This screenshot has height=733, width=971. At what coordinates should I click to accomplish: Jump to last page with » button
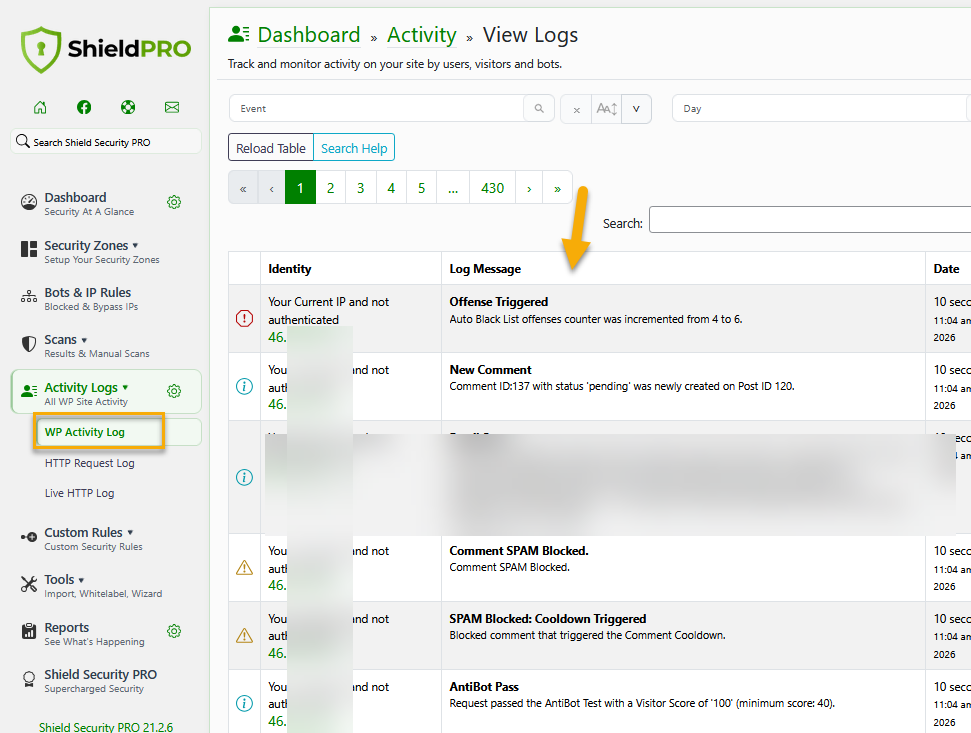tap(557, 188)
